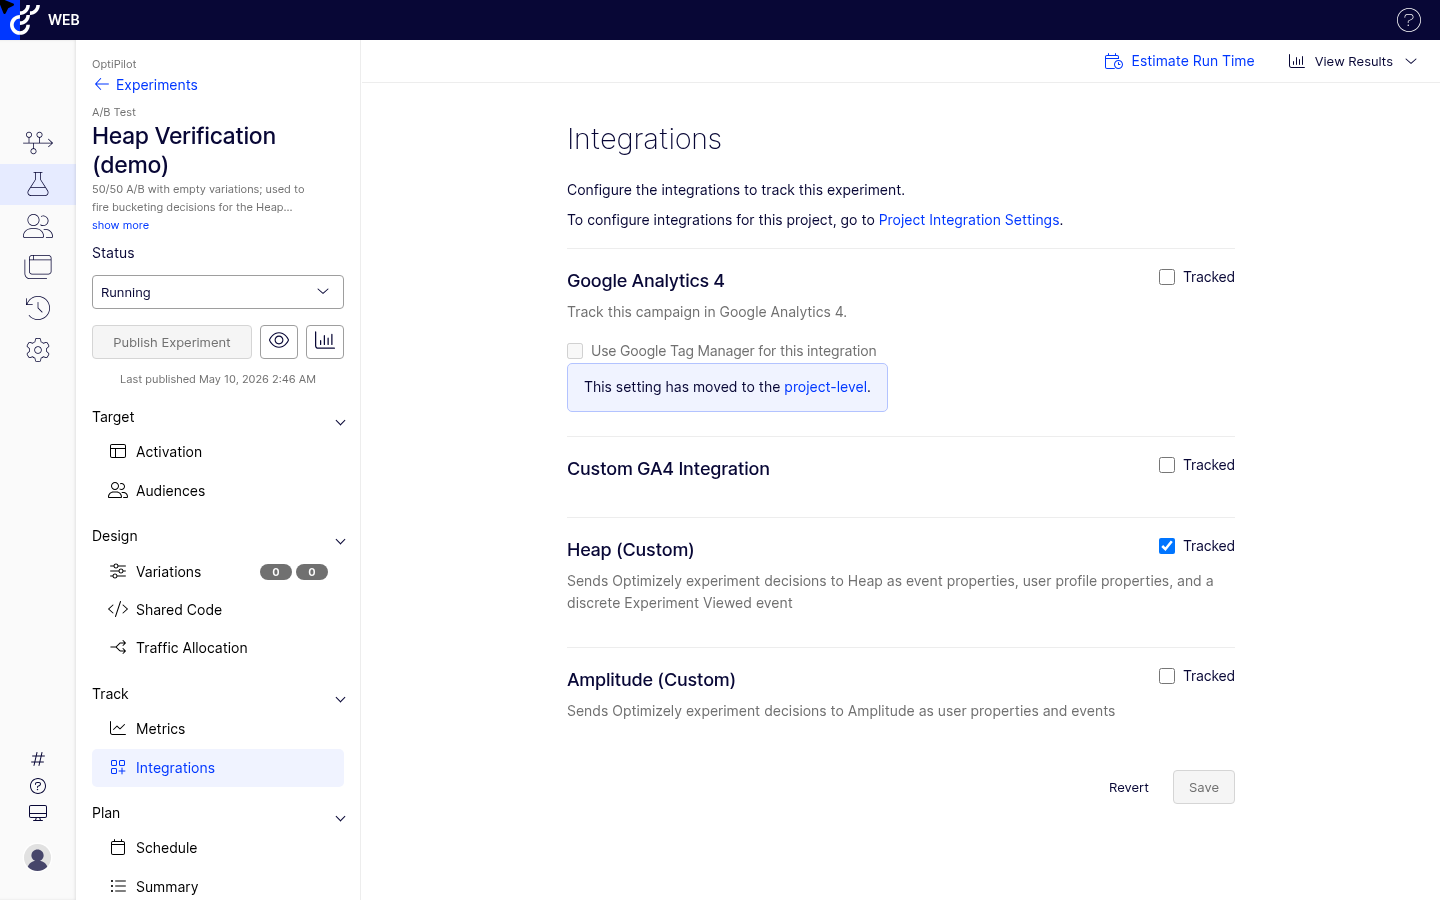
Task: Collapse the Track section chevron
Action: click(x=340, y=700)
